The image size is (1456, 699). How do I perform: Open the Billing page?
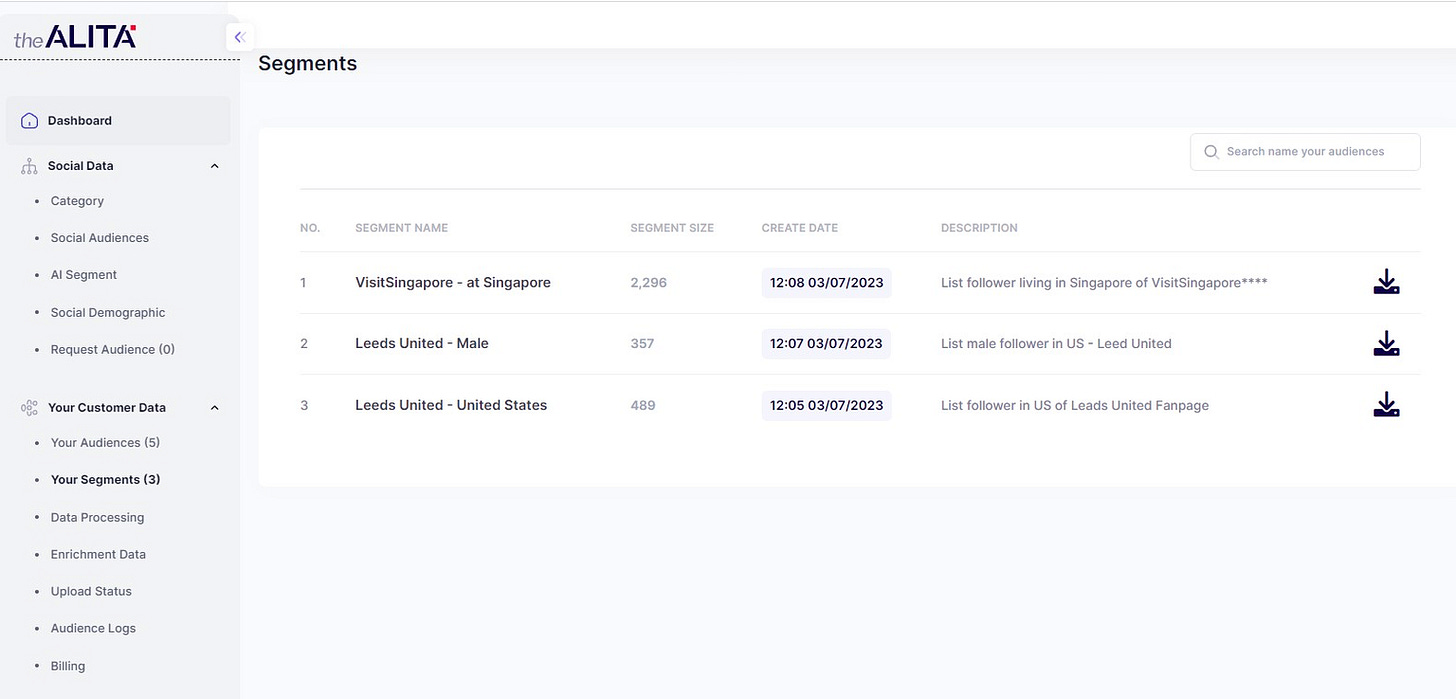68,666
